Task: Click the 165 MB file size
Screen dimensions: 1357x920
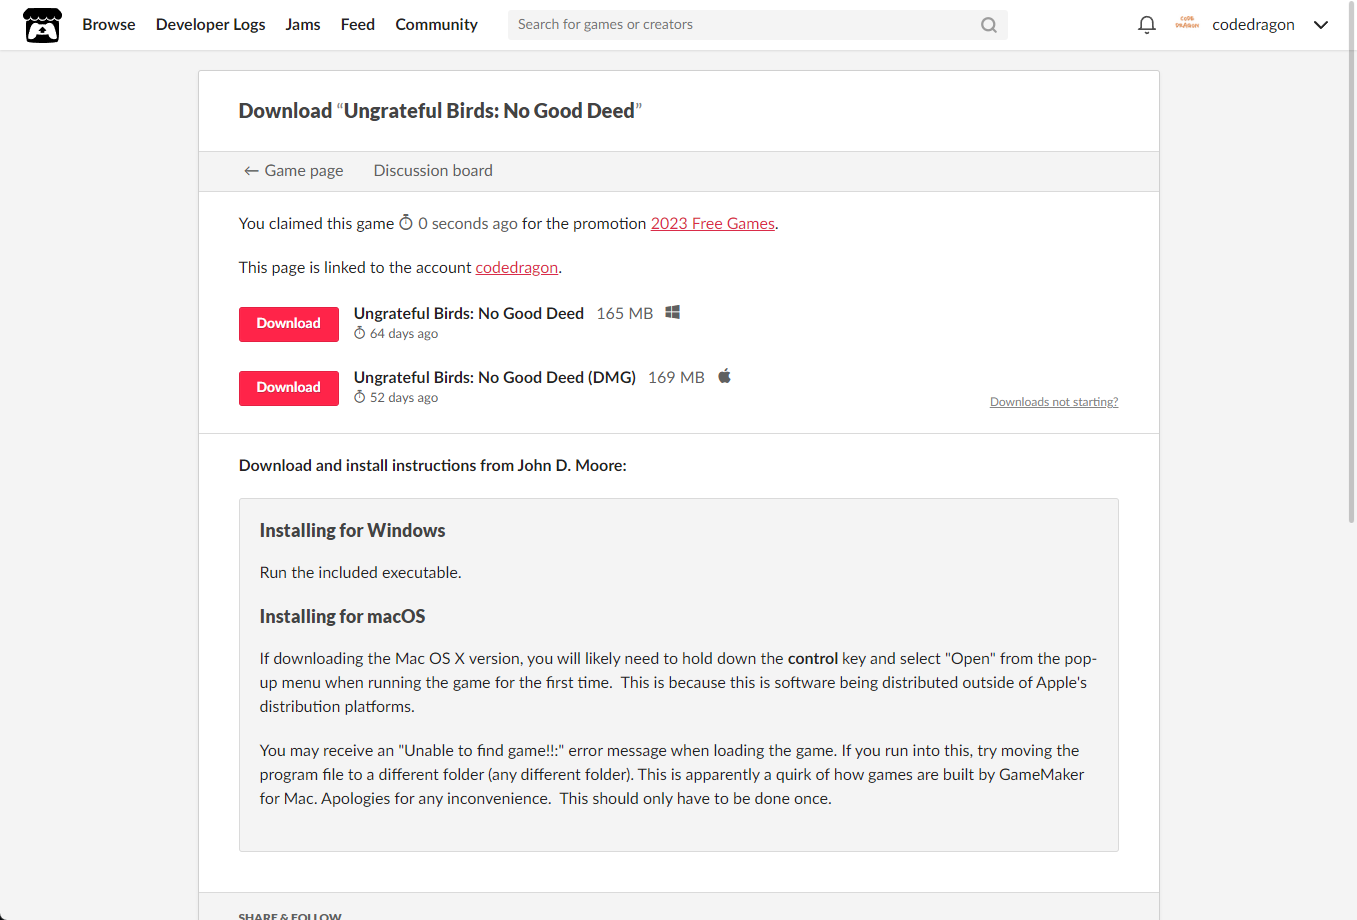Action: pos(625,314)
